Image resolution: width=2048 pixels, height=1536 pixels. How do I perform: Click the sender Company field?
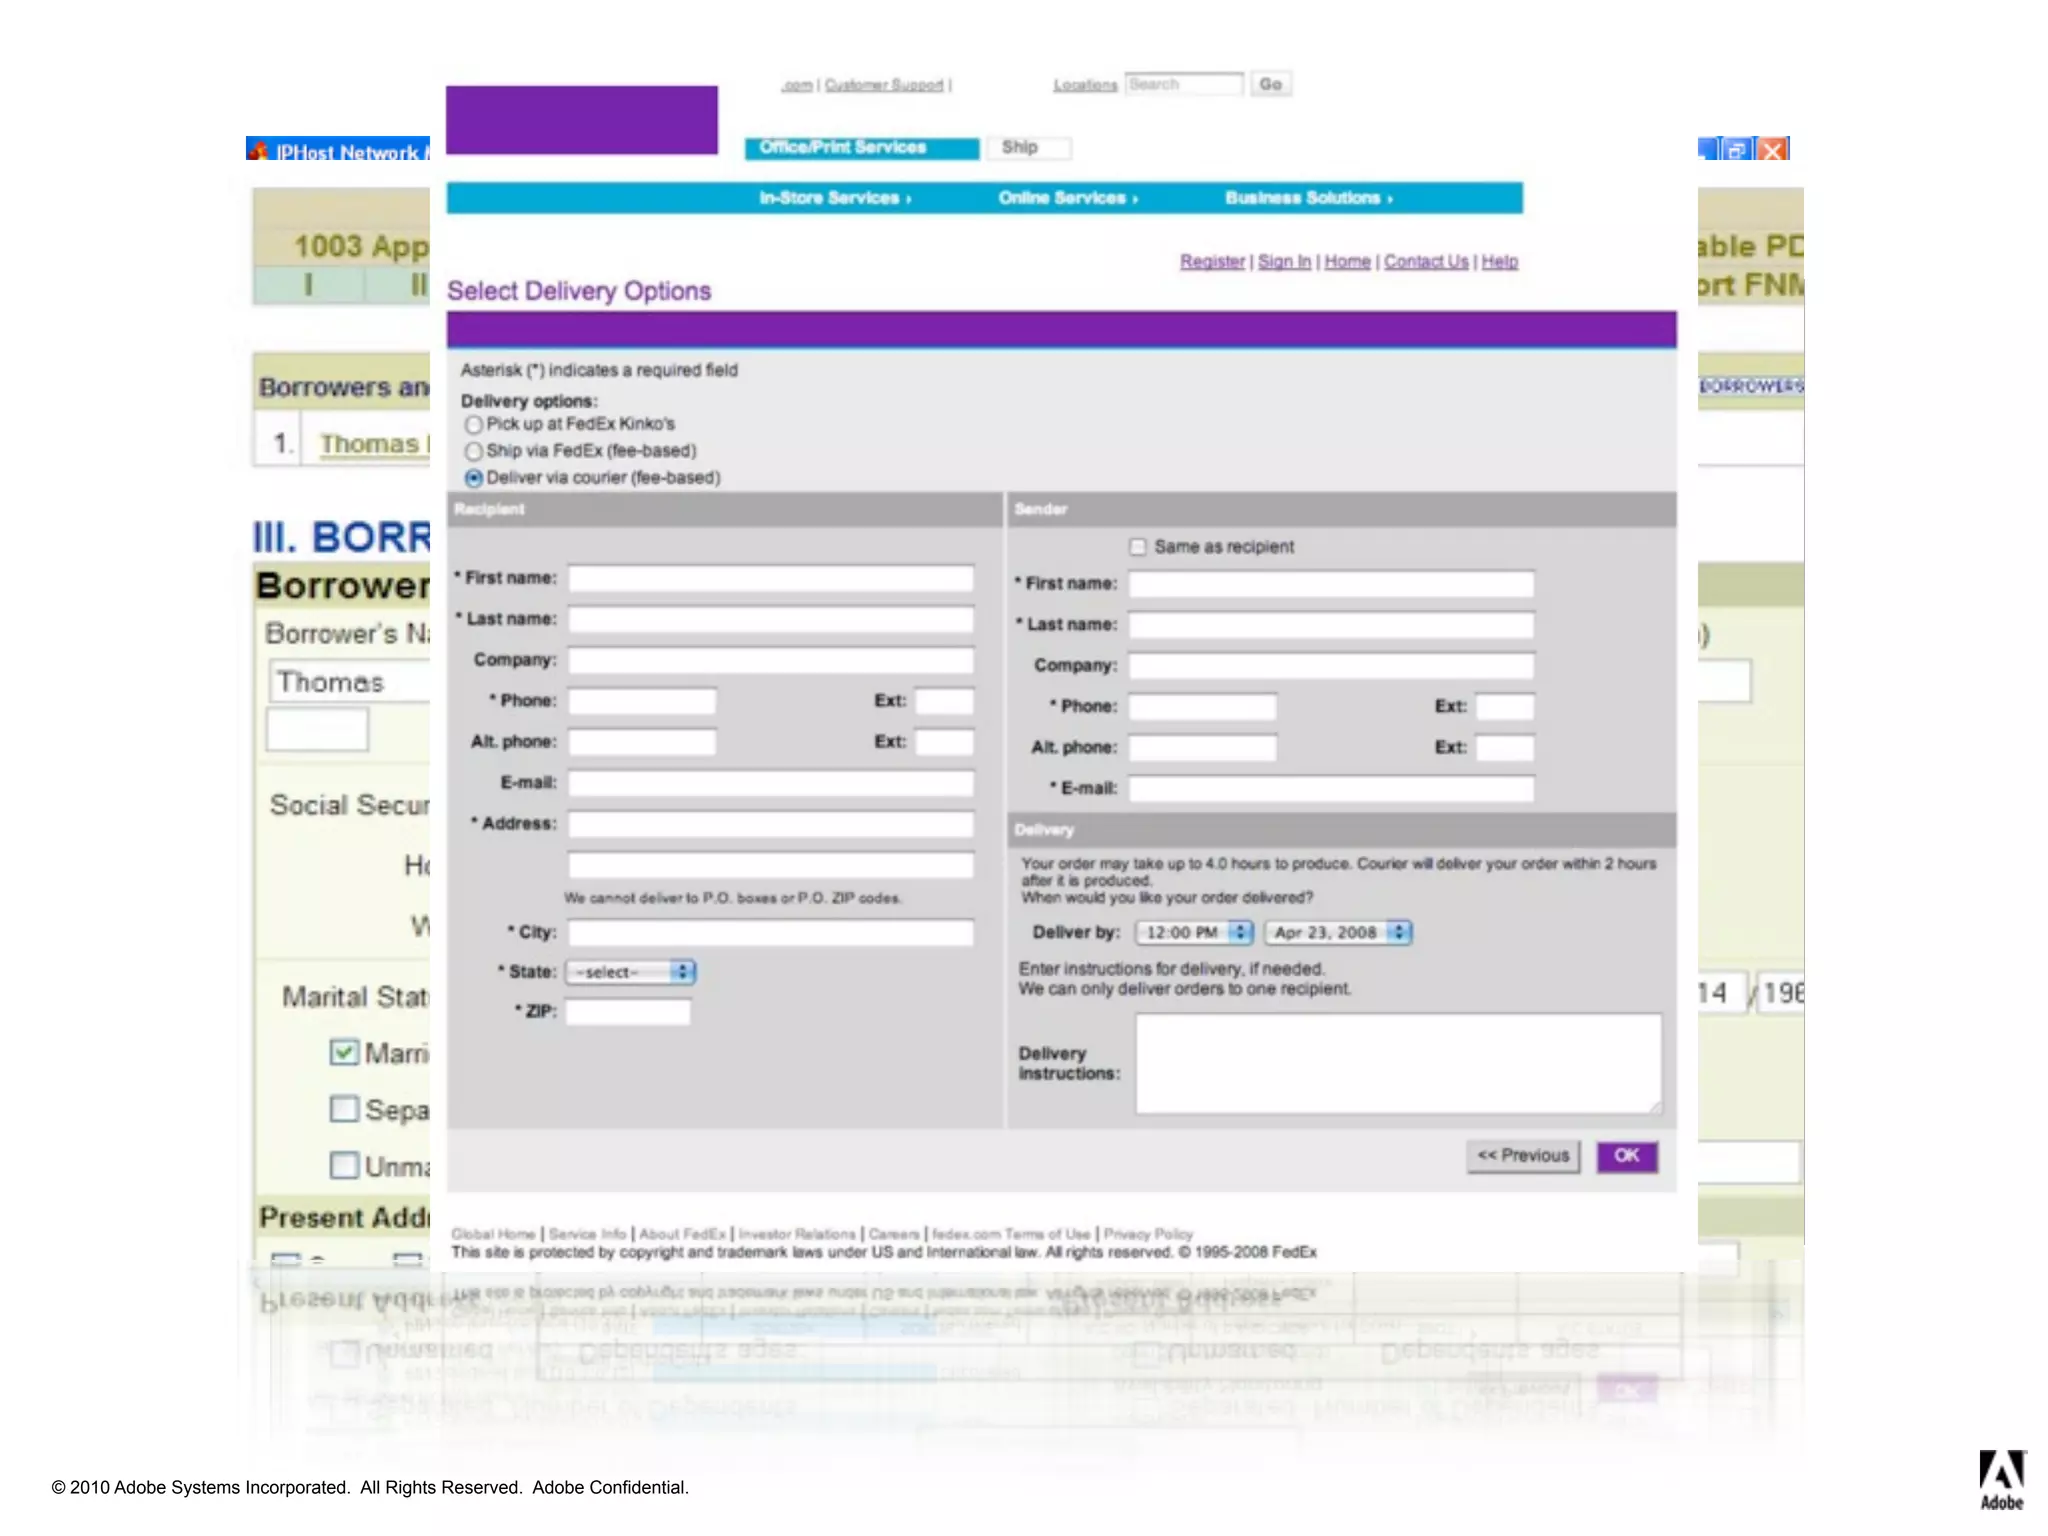point(1331,667)
